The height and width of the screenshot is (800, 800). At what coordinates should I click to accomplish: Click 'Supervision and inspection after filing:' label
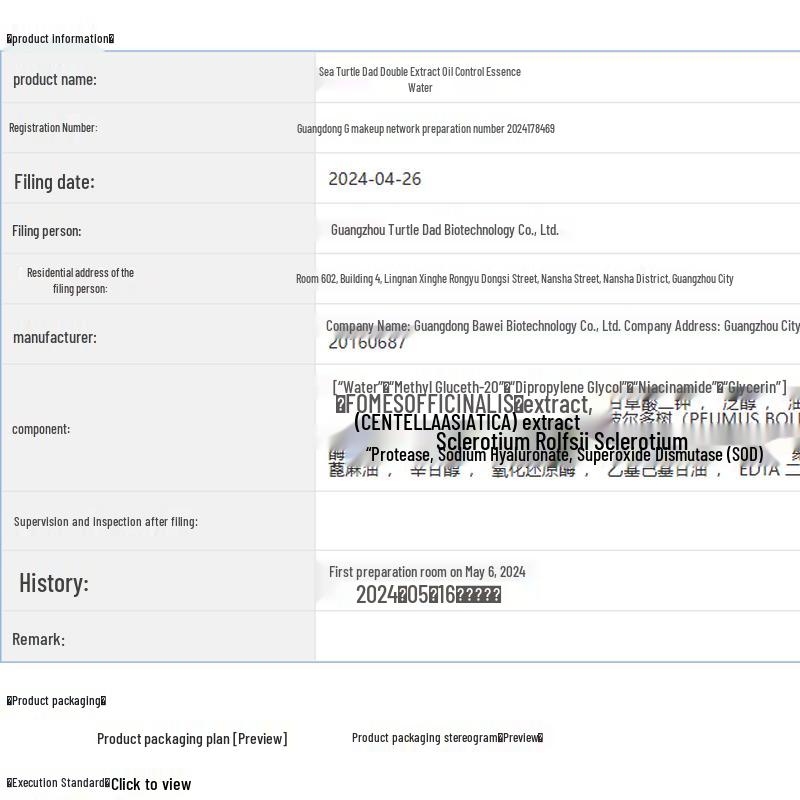pyautogui.click(x=106, y=521)
